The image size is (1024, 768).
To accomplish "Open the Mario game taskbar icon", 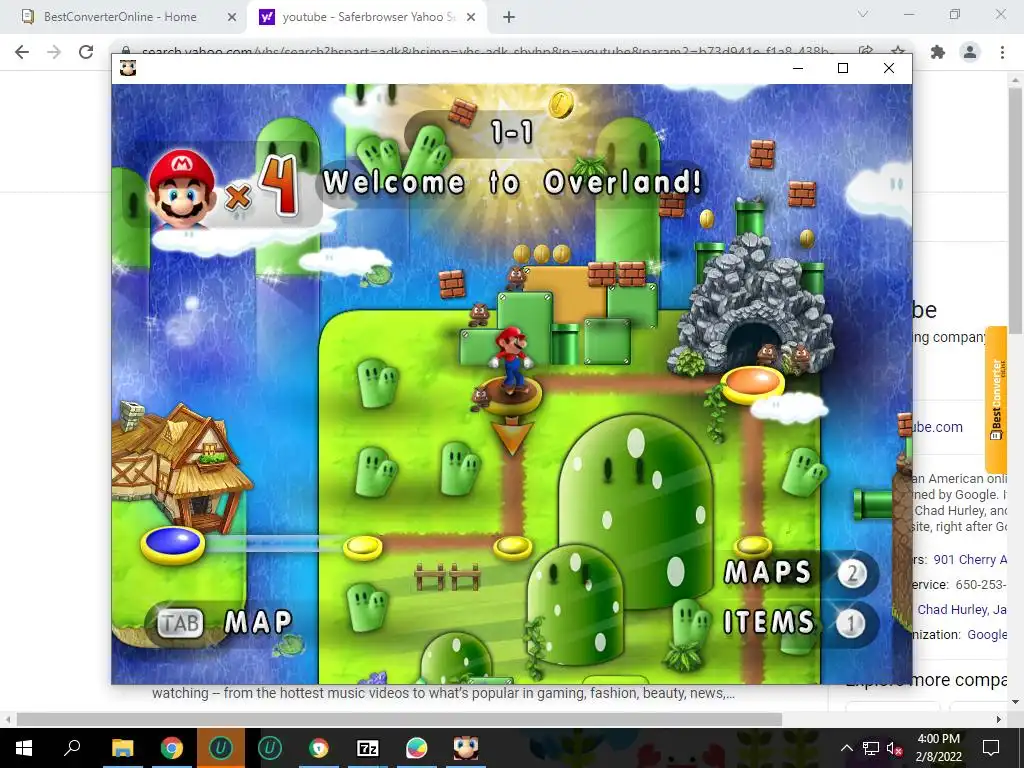I will click(466, 748).
